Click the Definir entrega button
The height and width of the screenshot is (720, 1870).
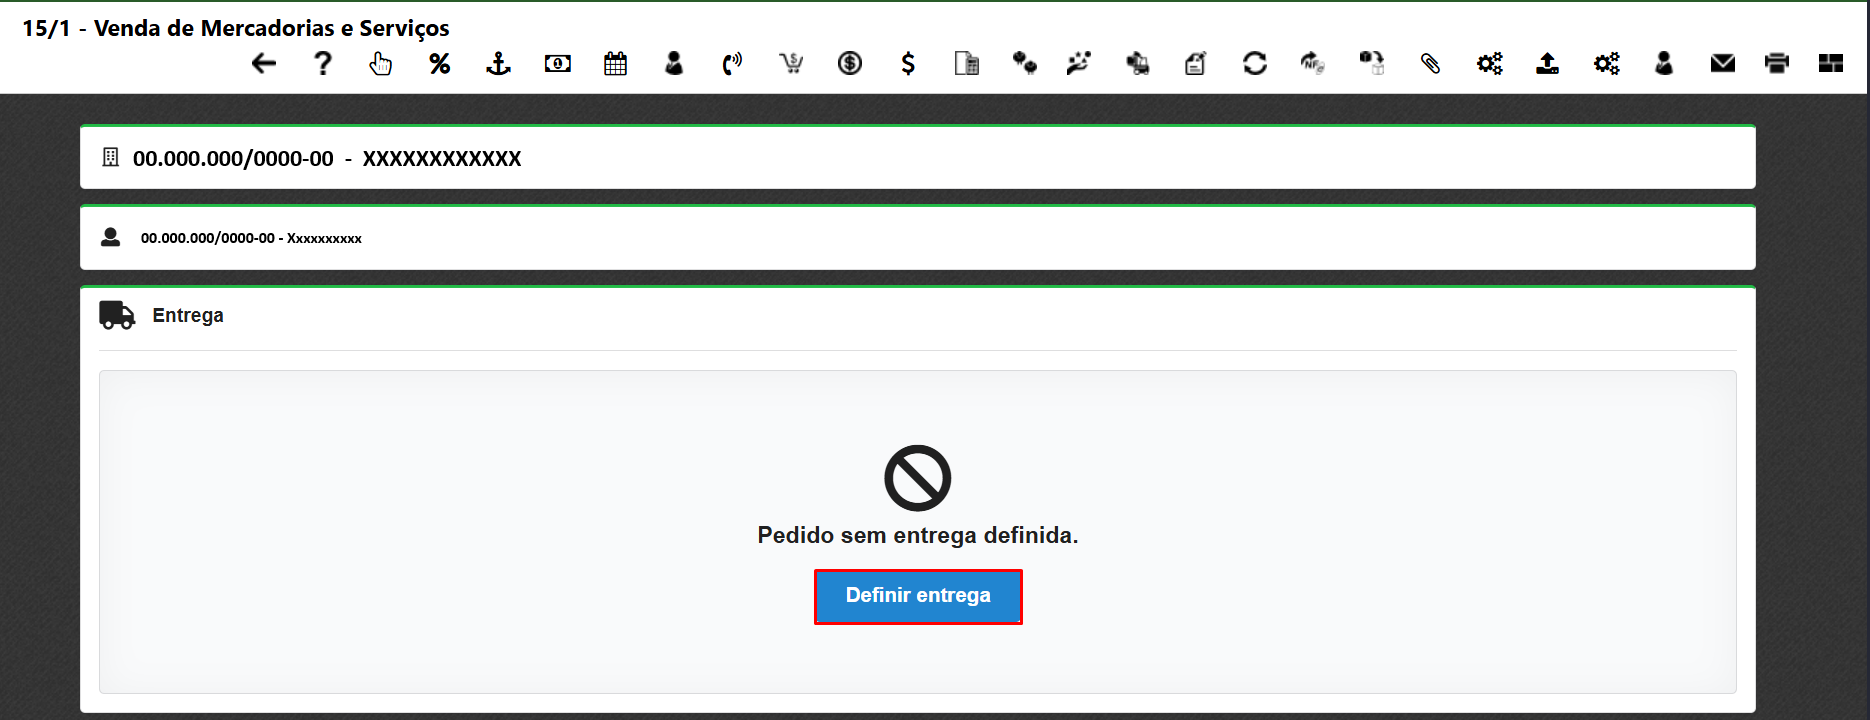[918, 596]
